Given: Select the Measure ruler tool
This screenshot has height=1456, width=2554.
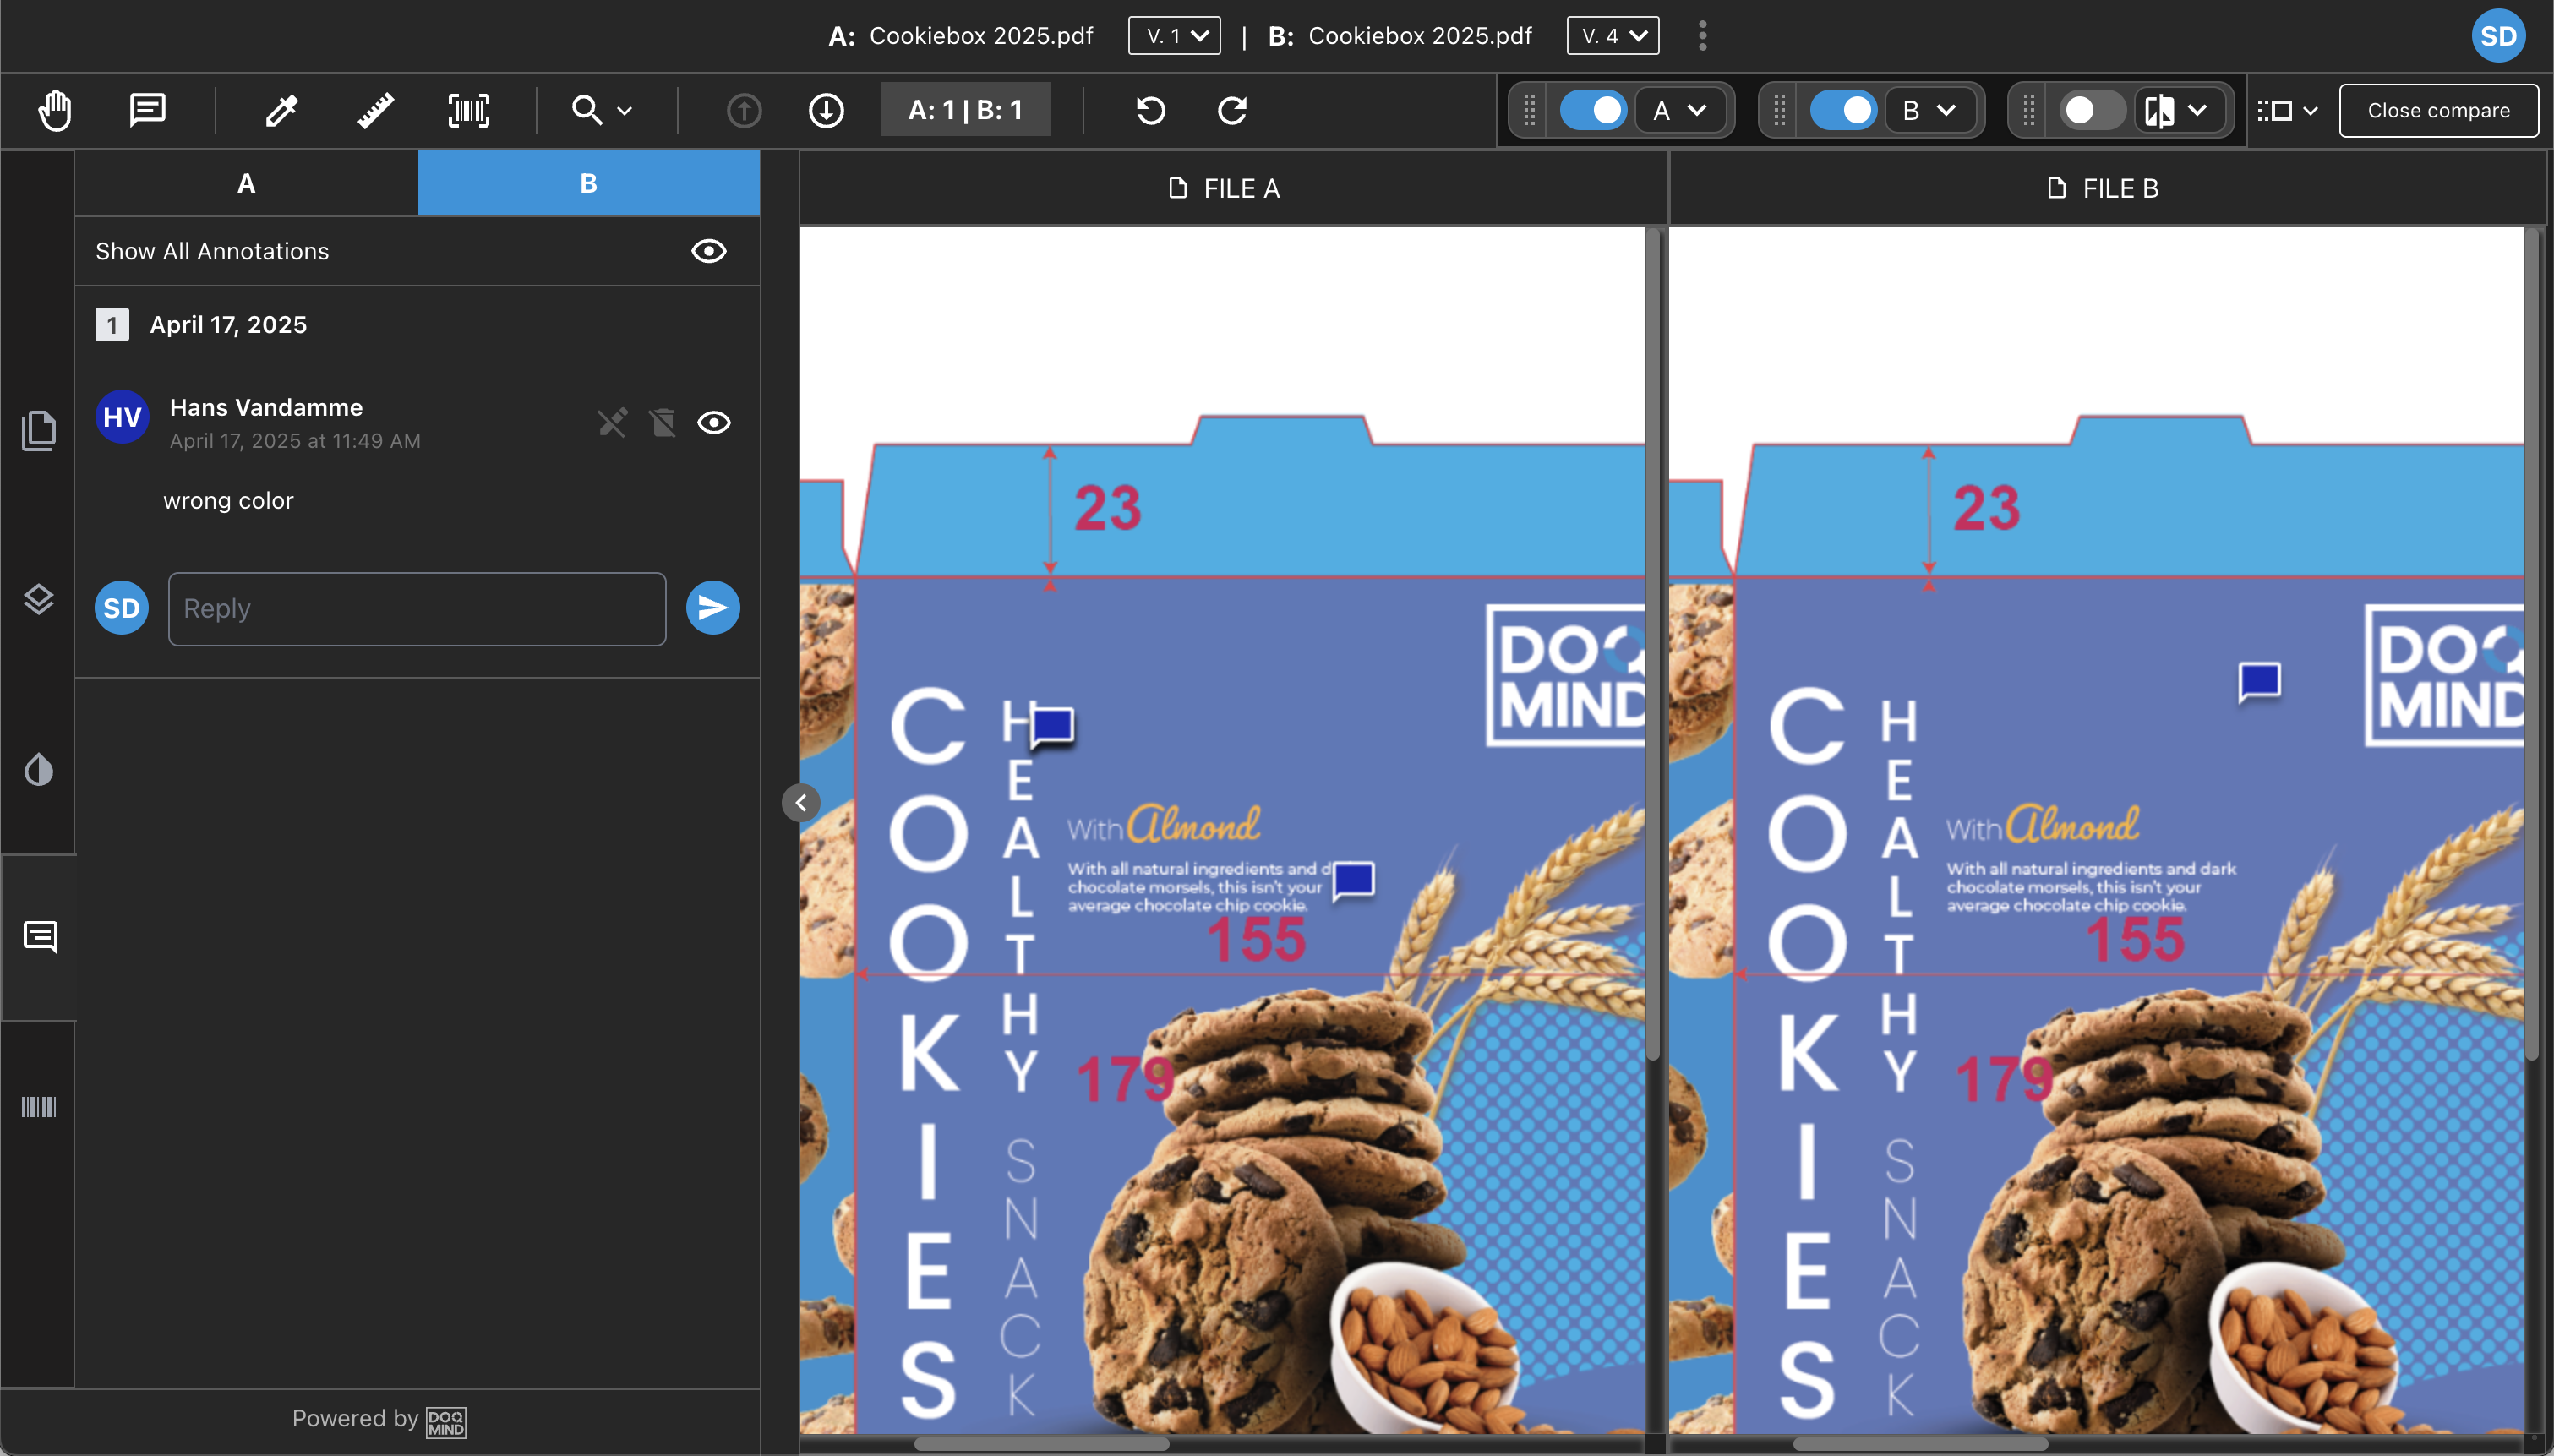Looking at the screenshot, I should [x=374, y=110].
